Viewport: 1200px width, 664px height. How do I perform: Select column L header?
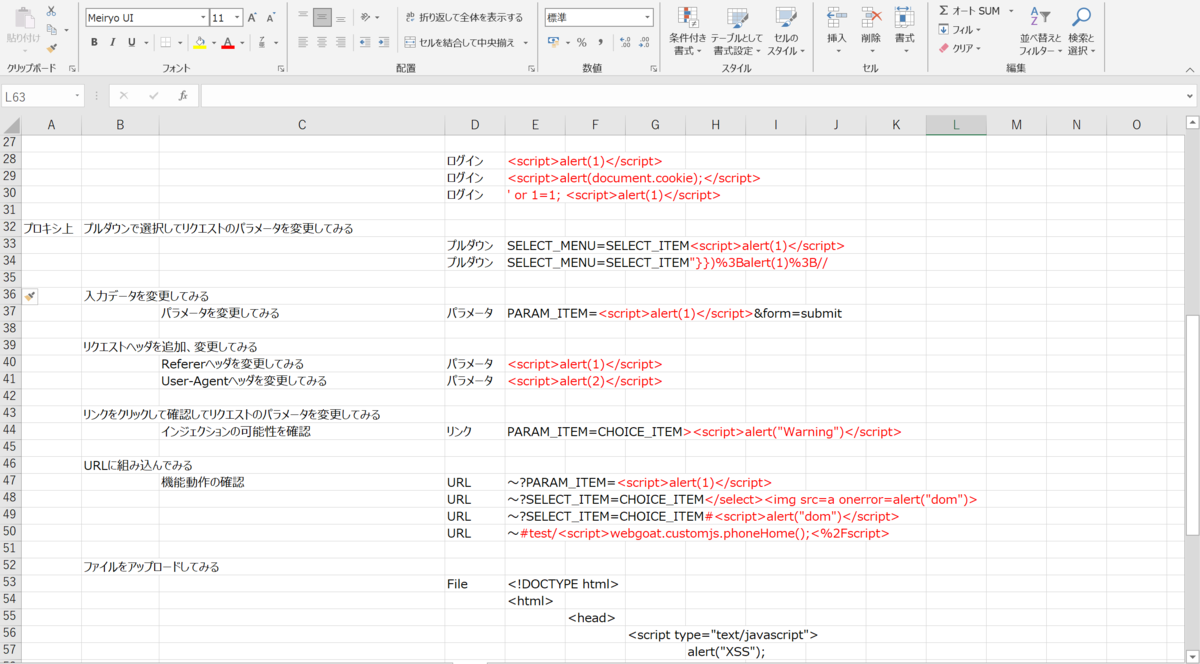pos(956,125)
